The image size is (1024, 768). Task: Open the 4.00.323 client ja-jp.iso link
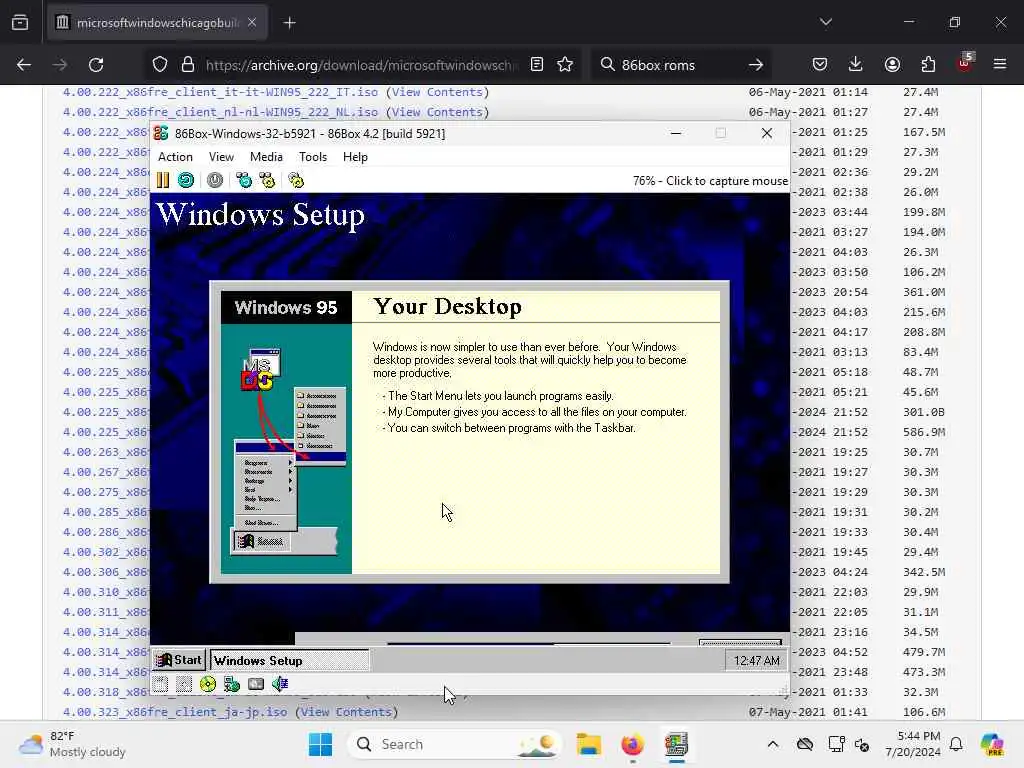tap(175, 712)
